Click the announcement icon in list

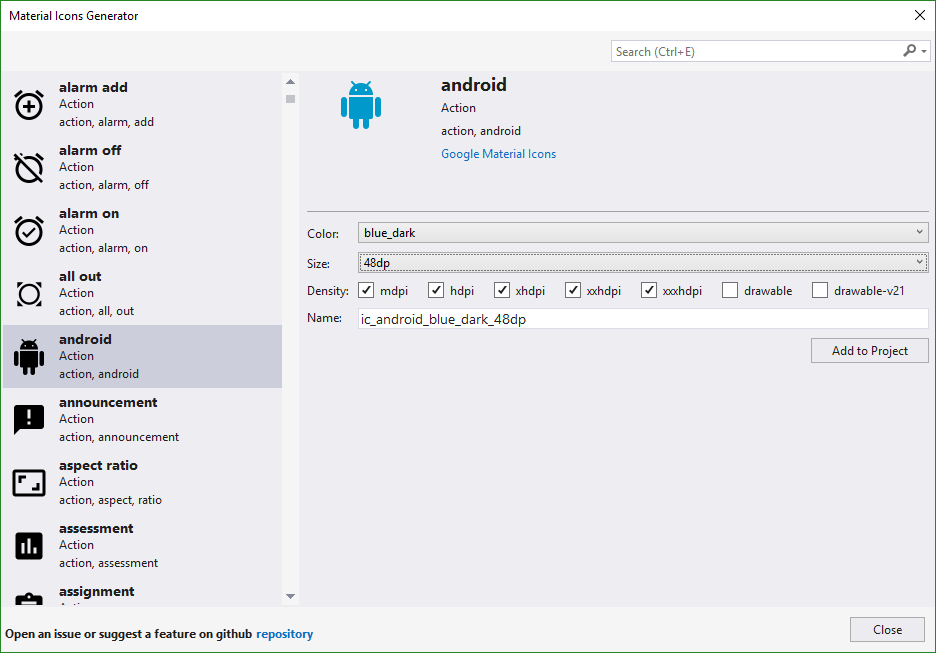[29, 420]
